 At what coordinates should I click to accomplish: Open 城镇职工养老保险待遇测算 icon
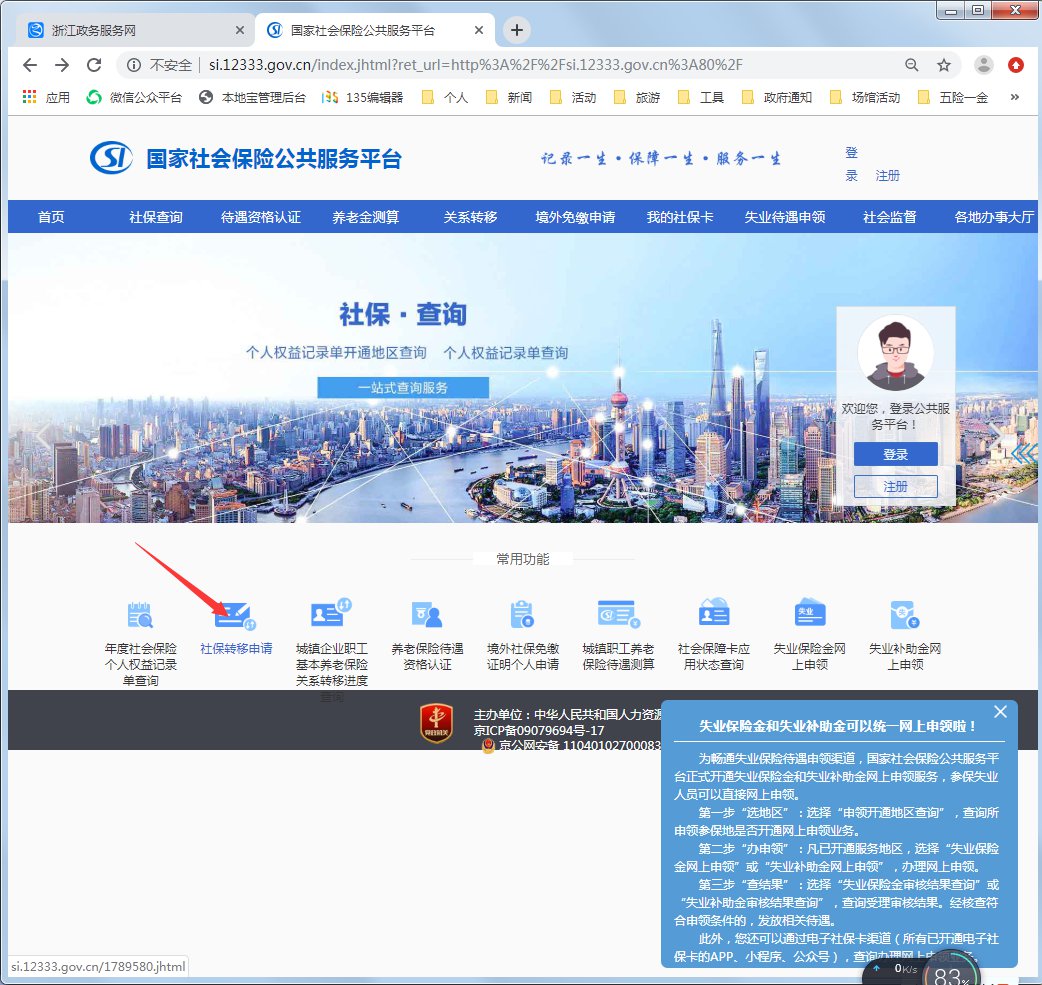(x=618, y=614)
